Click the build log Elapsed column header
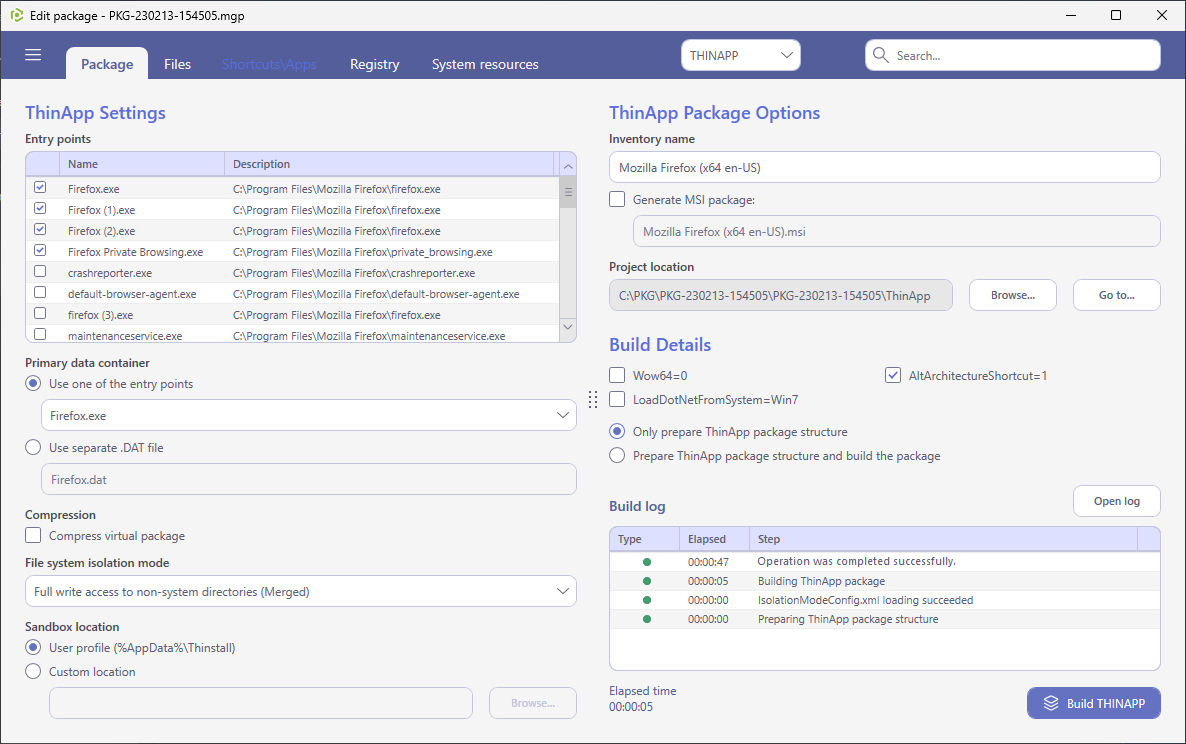The image size is (1186, 744). [x=714, y=539]
